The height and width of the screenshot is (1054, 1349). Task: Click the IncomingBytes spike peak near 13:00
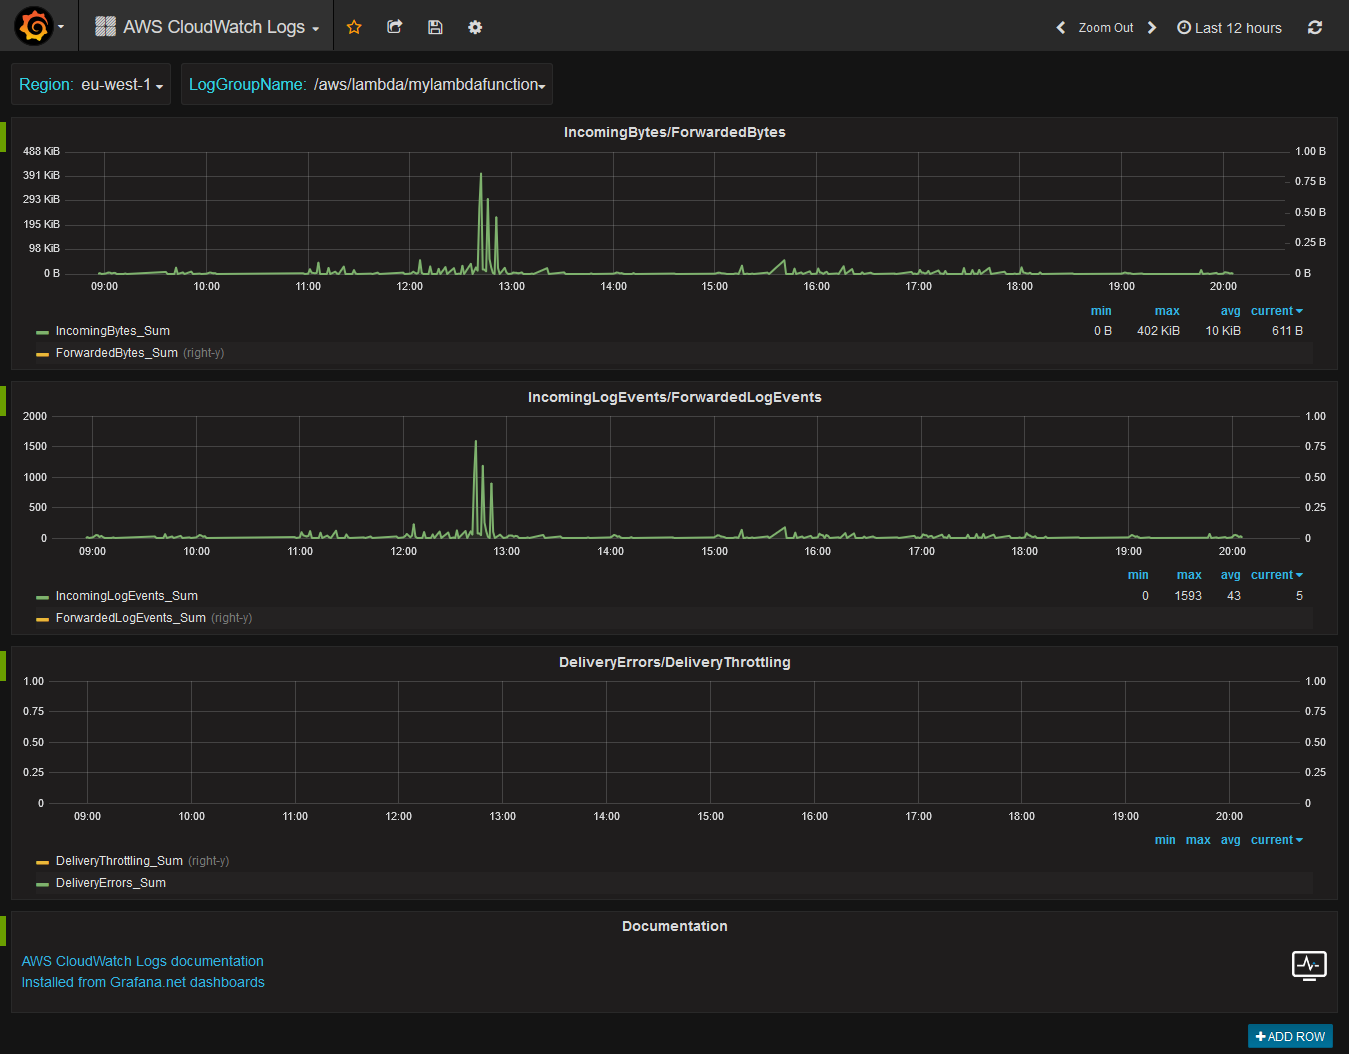point(481,174)
